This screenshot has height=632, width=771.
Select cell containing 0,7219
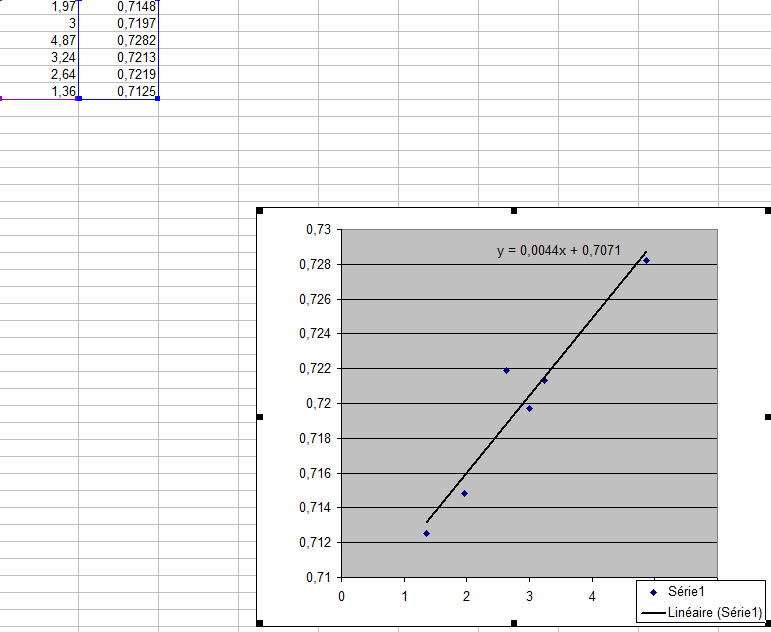pyautogui.click(x=119, y=74)
